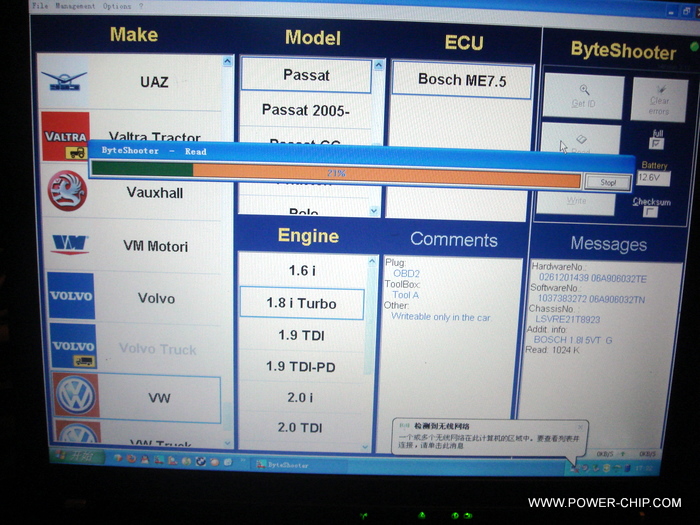
Task: Select Bosch ME7.5 ECU
Action: coord(462,80)
